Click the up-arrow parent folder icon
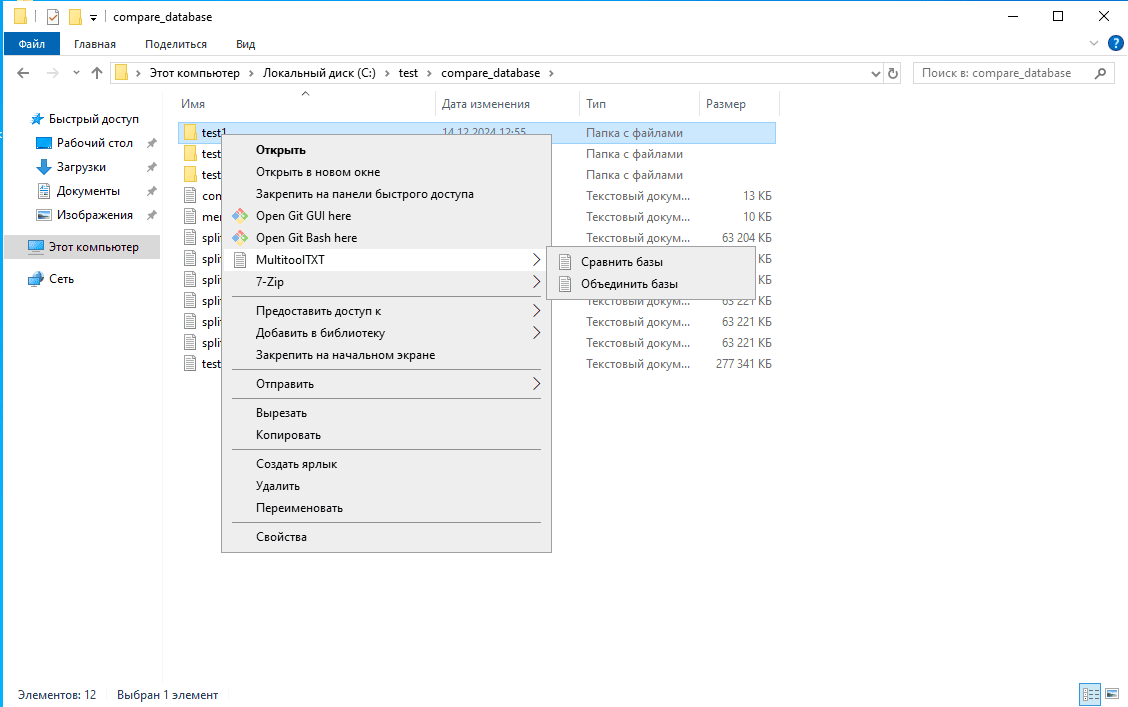This screenshot has height=707, width=1128. coord(97,73)
